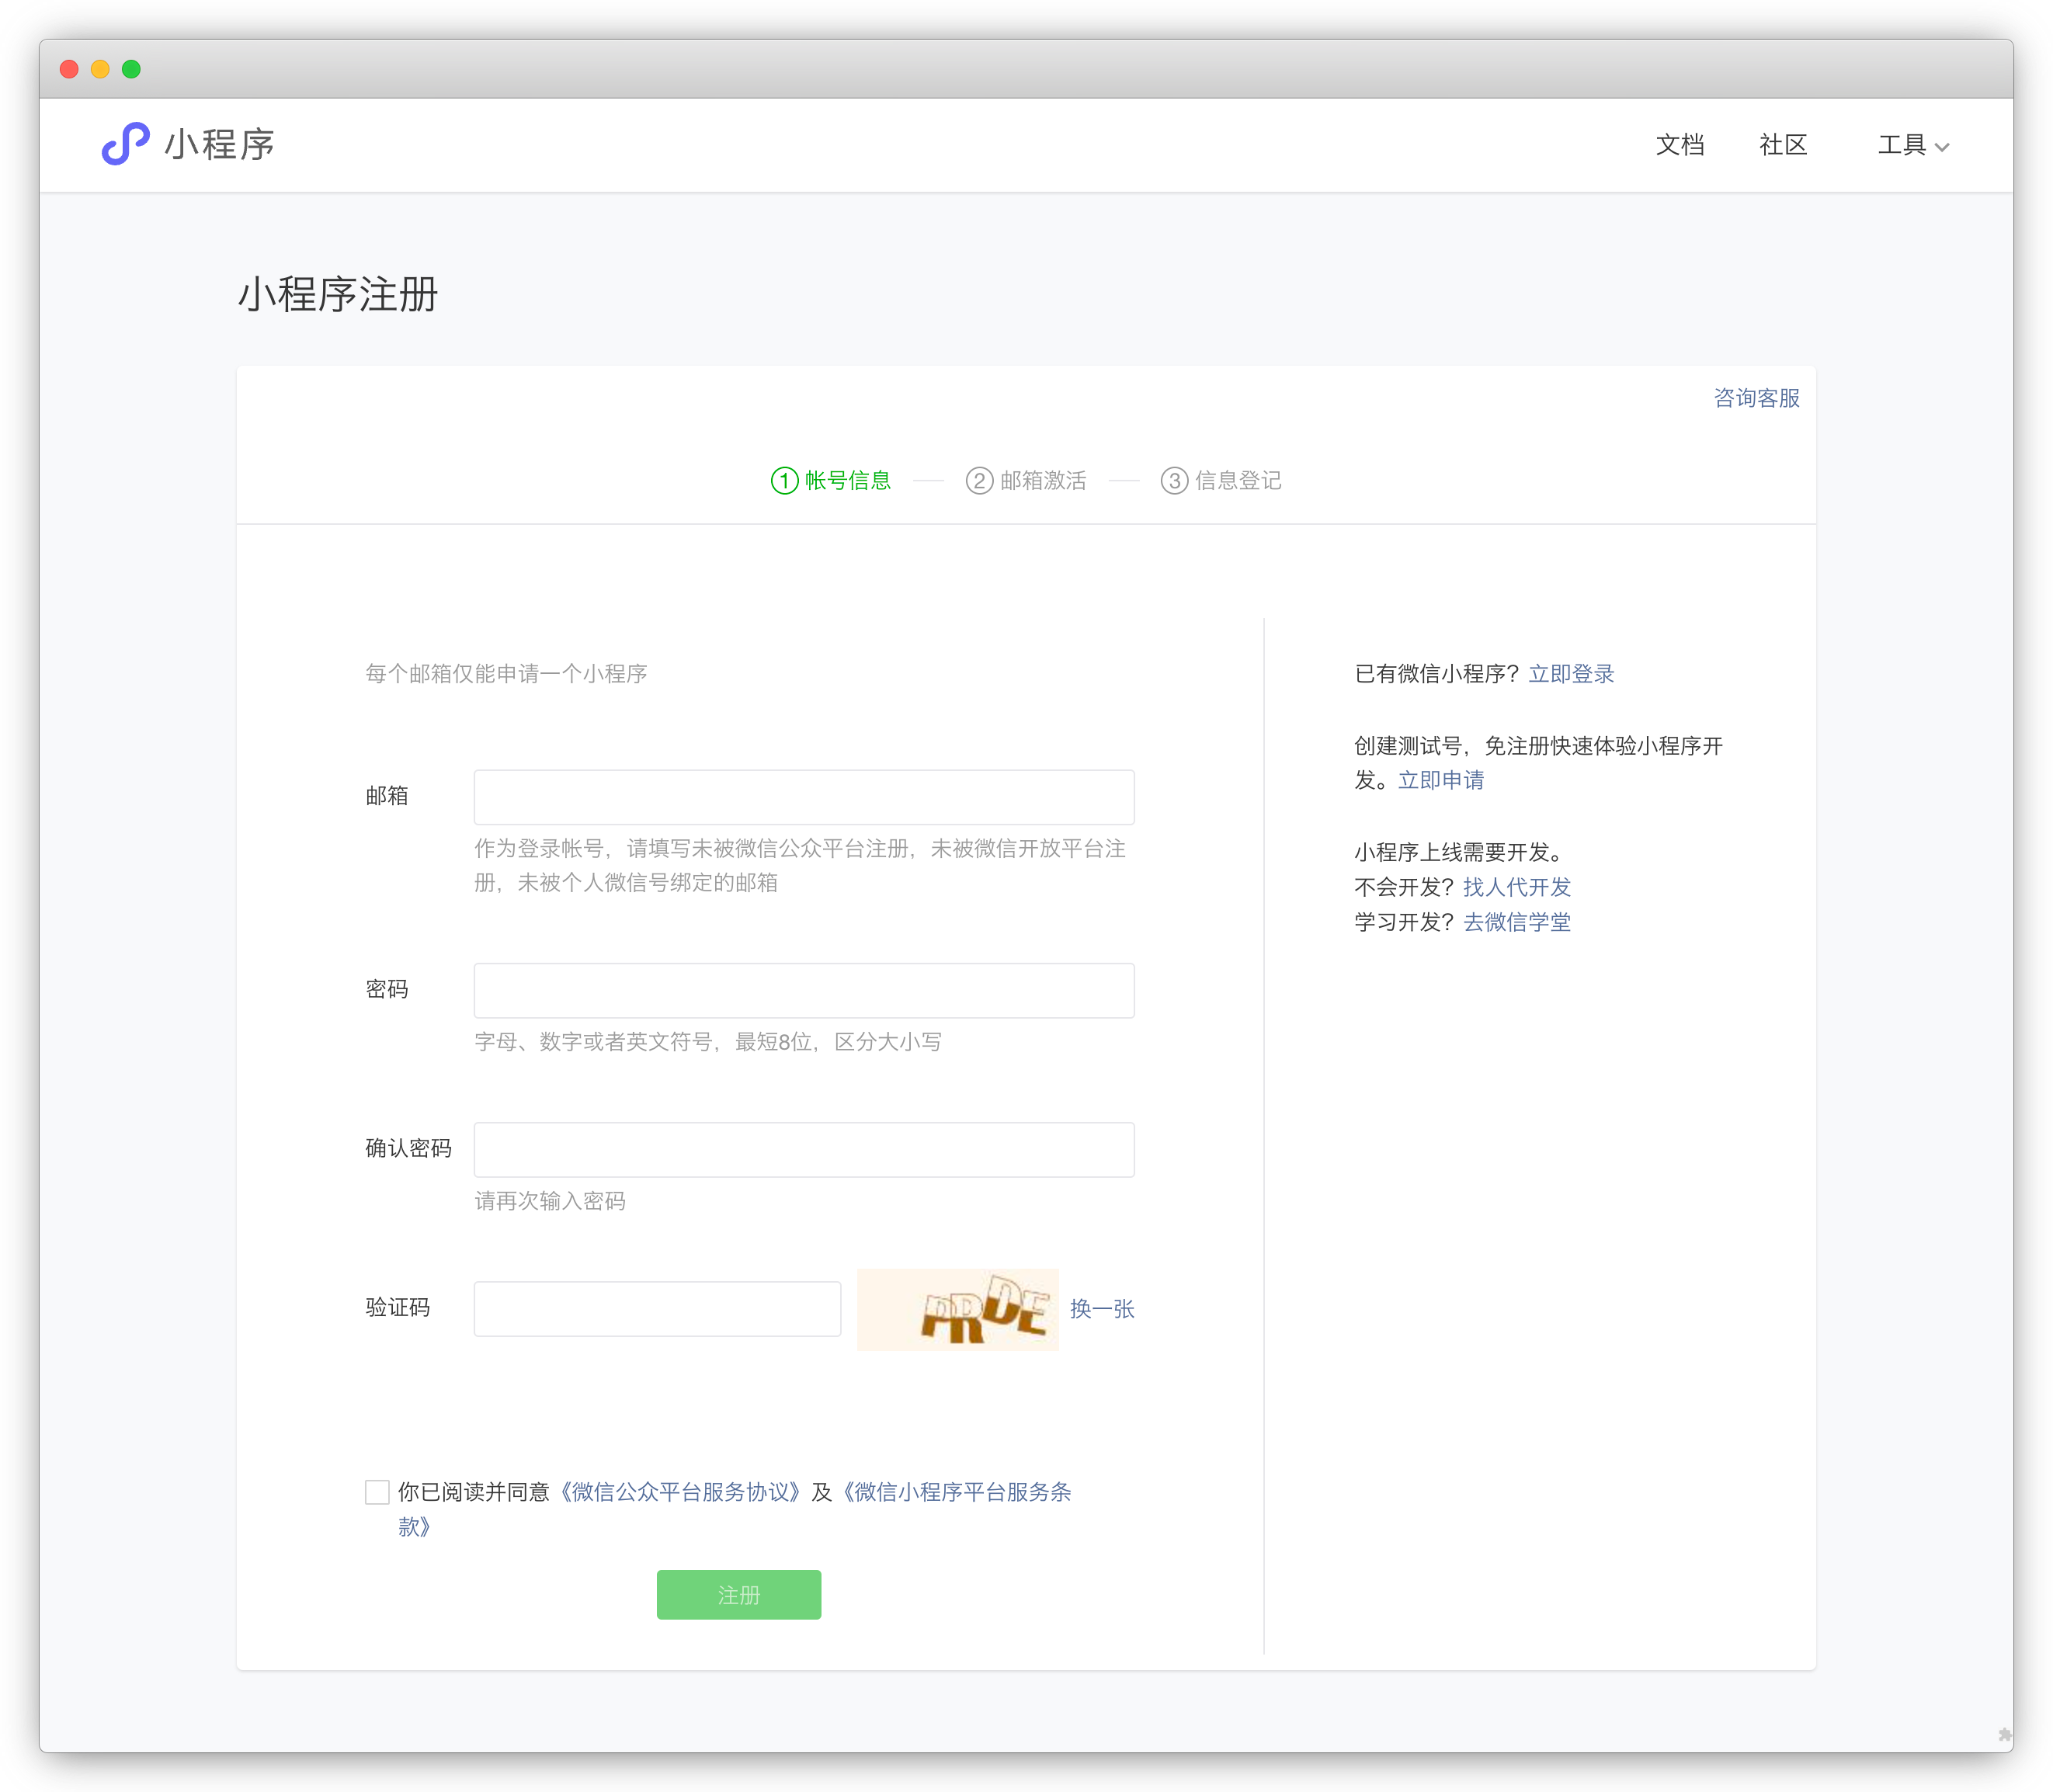The image size is (2053, 1792).
Task: Open the 文档 nav item
Action: (1679, 145)
